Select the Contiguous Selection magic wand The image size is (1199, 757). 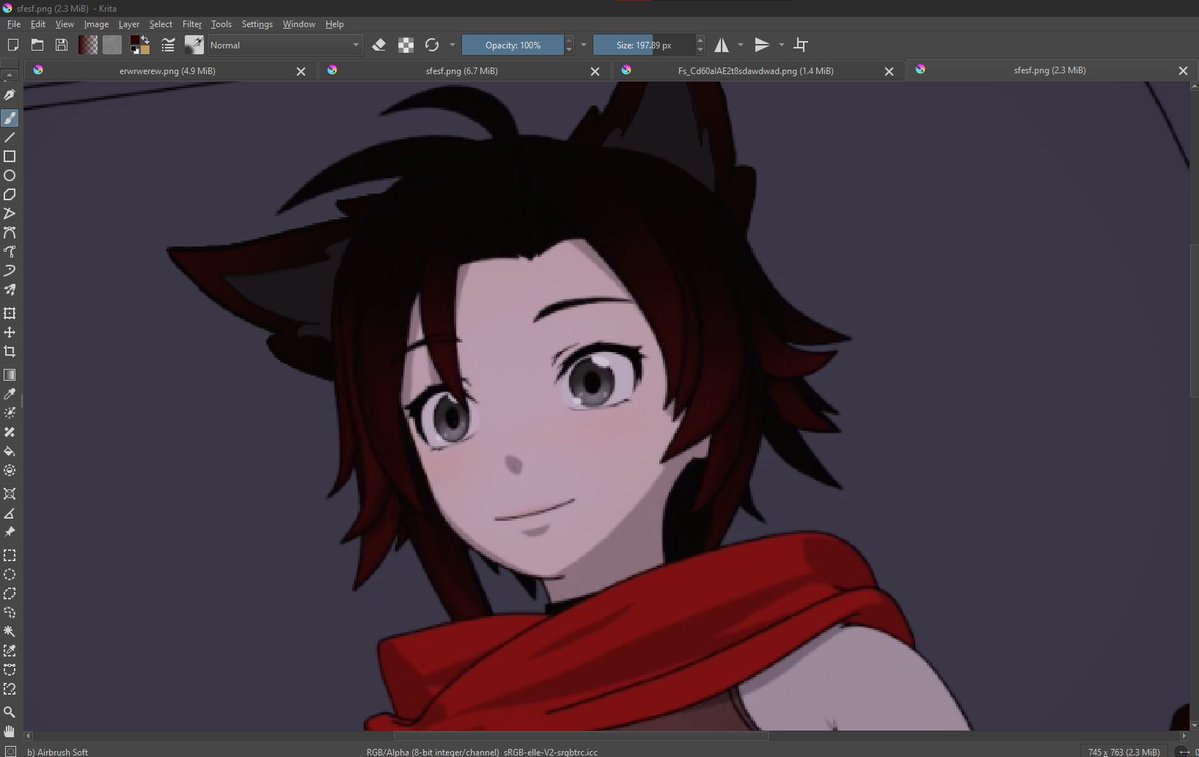pos(9,632)
